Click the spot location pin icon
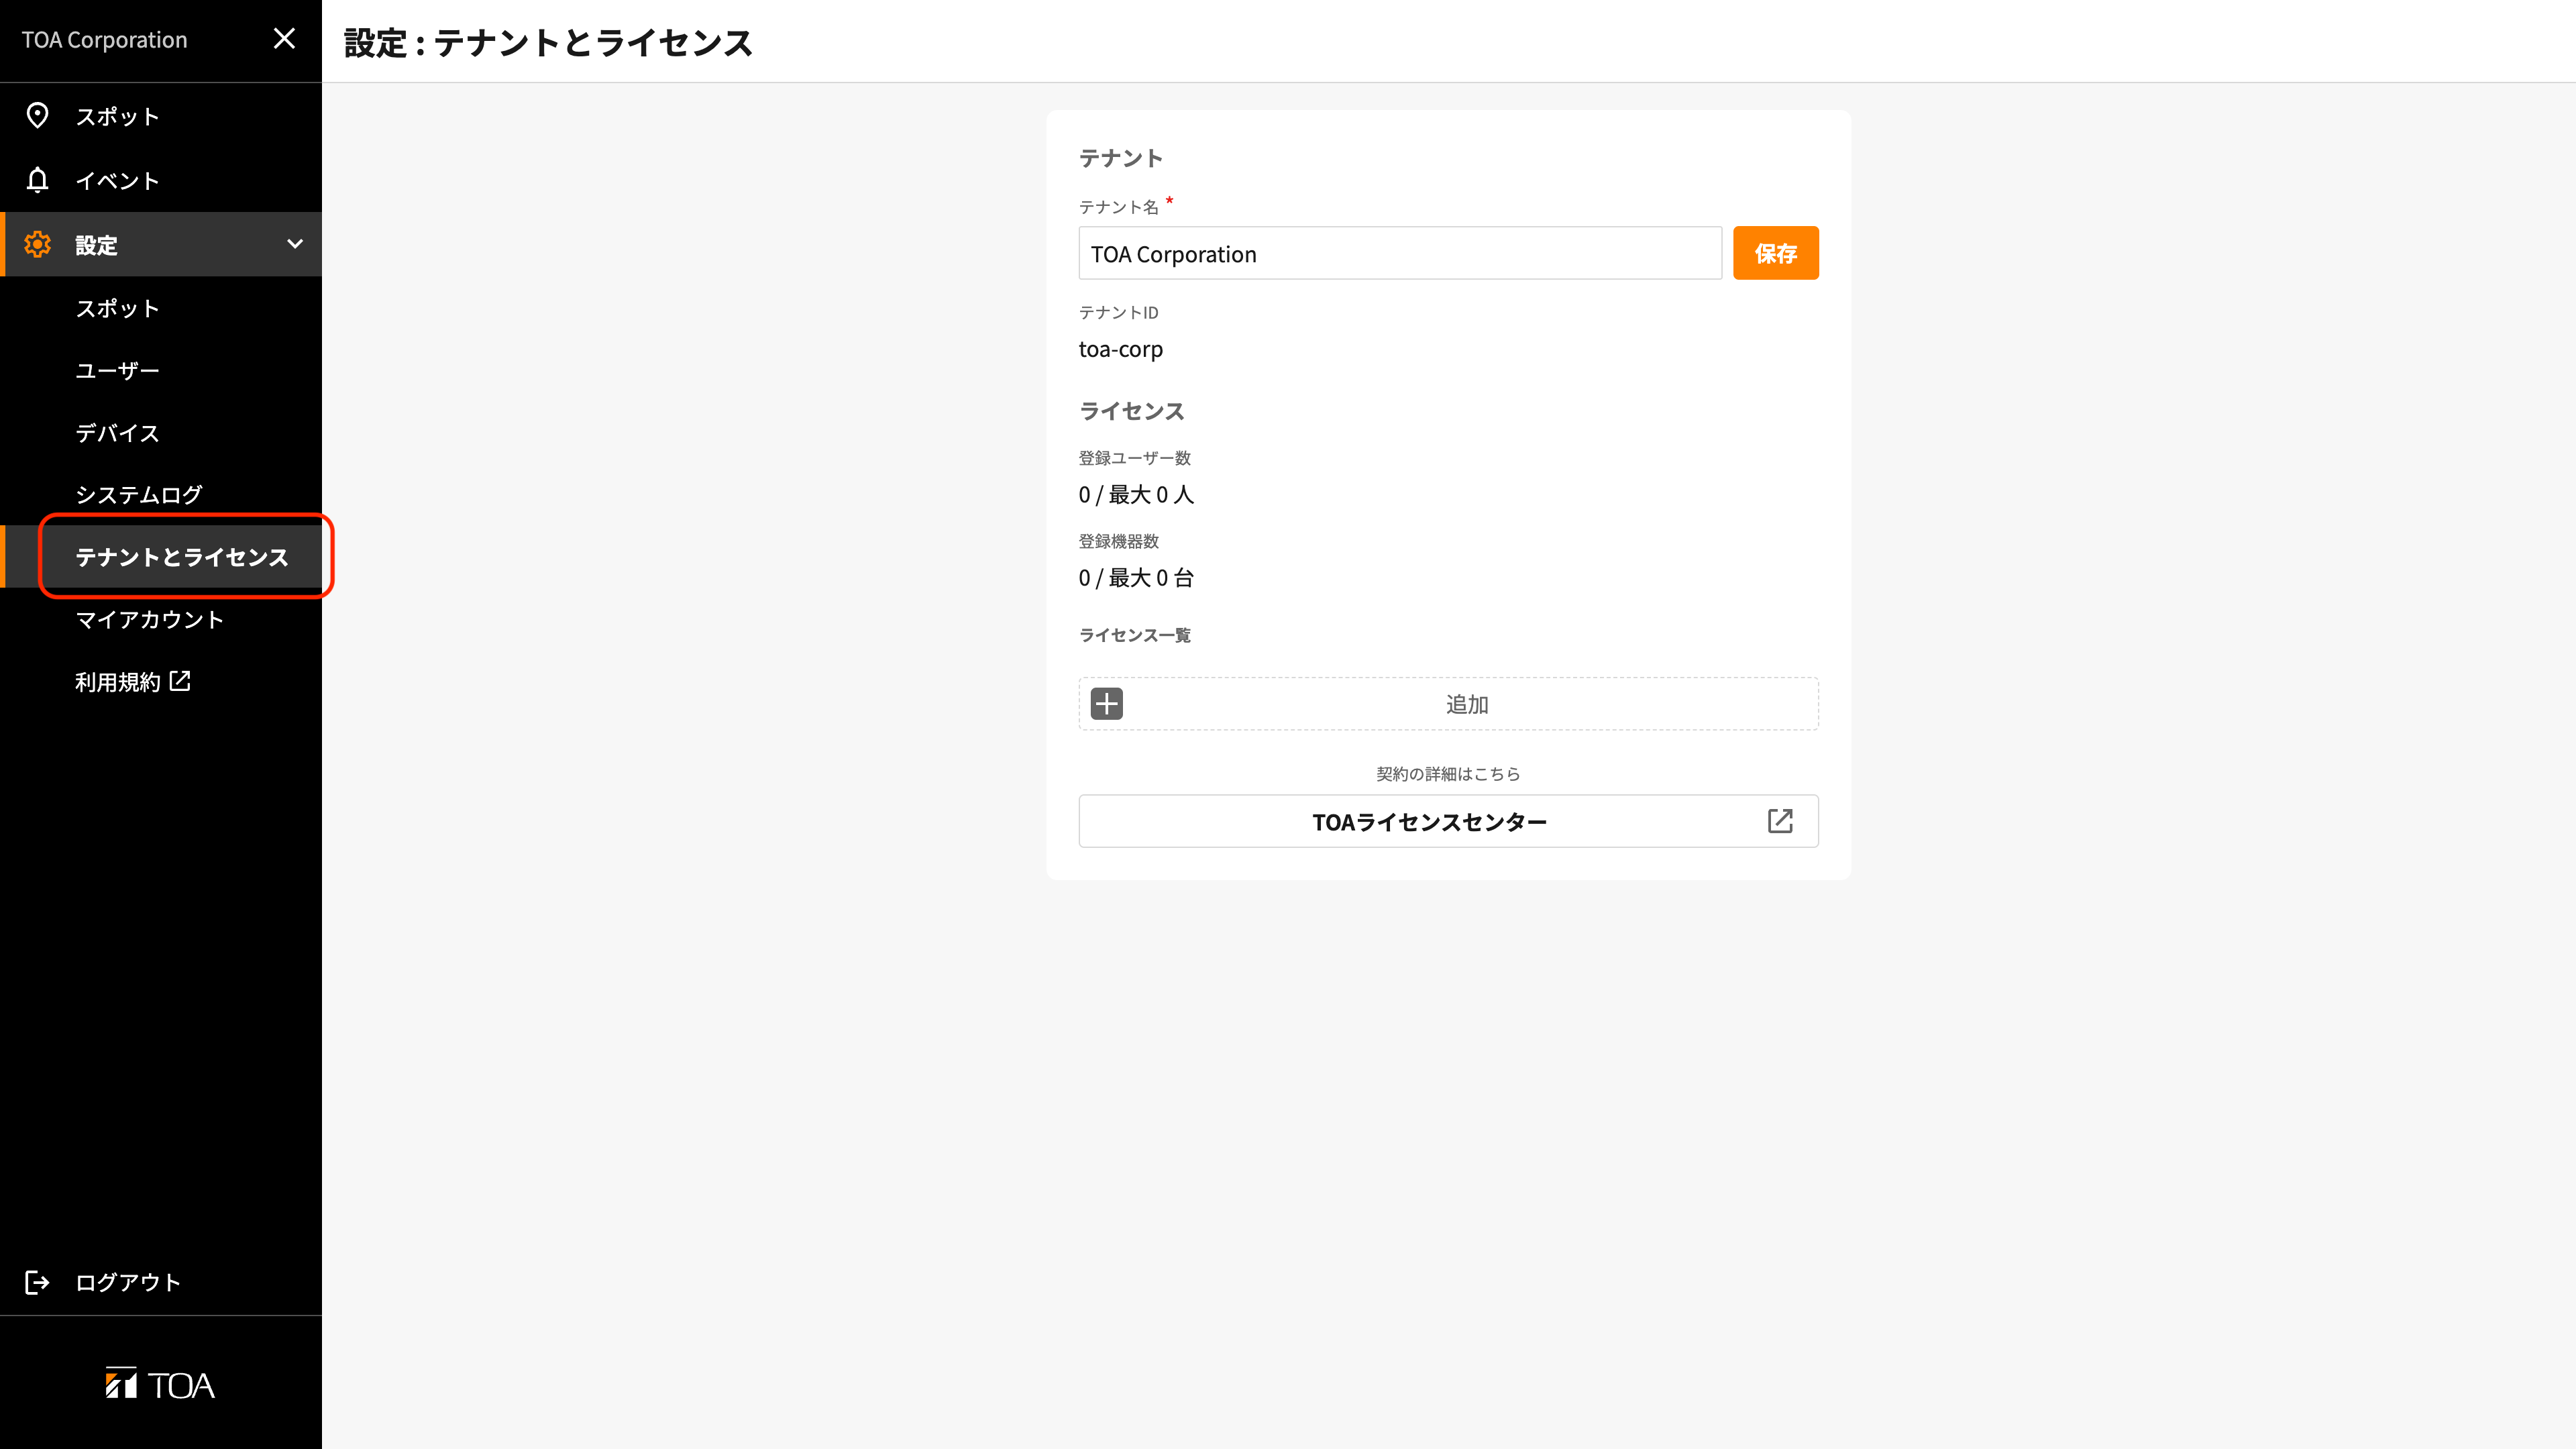 click(x=37, y=116)
